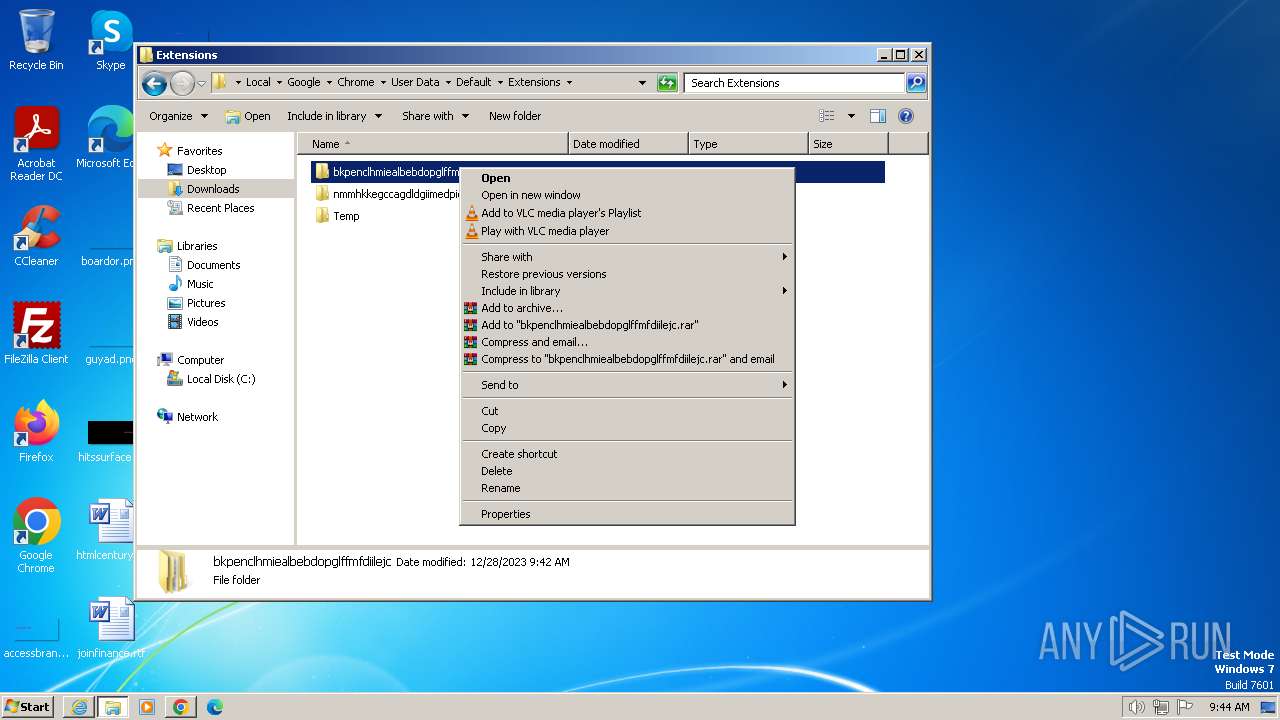Choose Cut in context menu

point(627,411)
